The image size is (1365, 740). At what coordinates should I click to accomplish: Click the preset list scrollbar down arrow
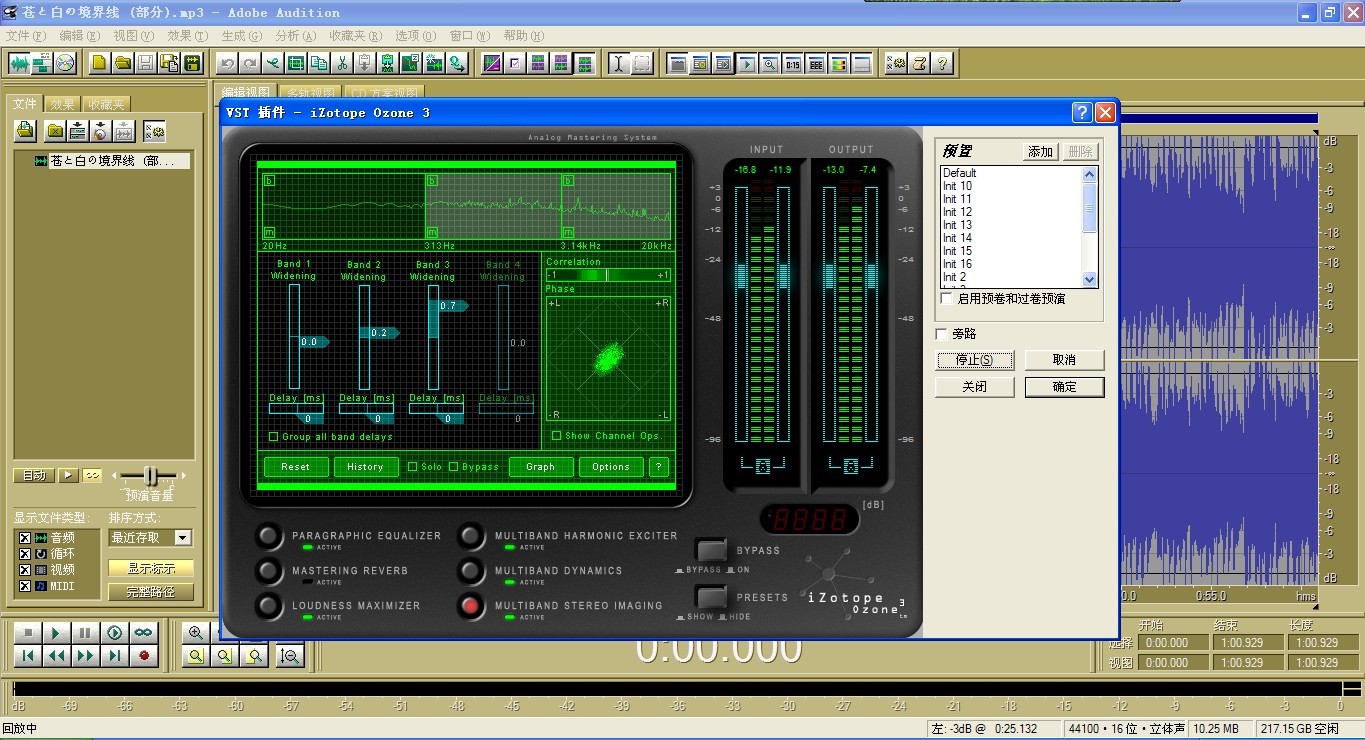1090,281
